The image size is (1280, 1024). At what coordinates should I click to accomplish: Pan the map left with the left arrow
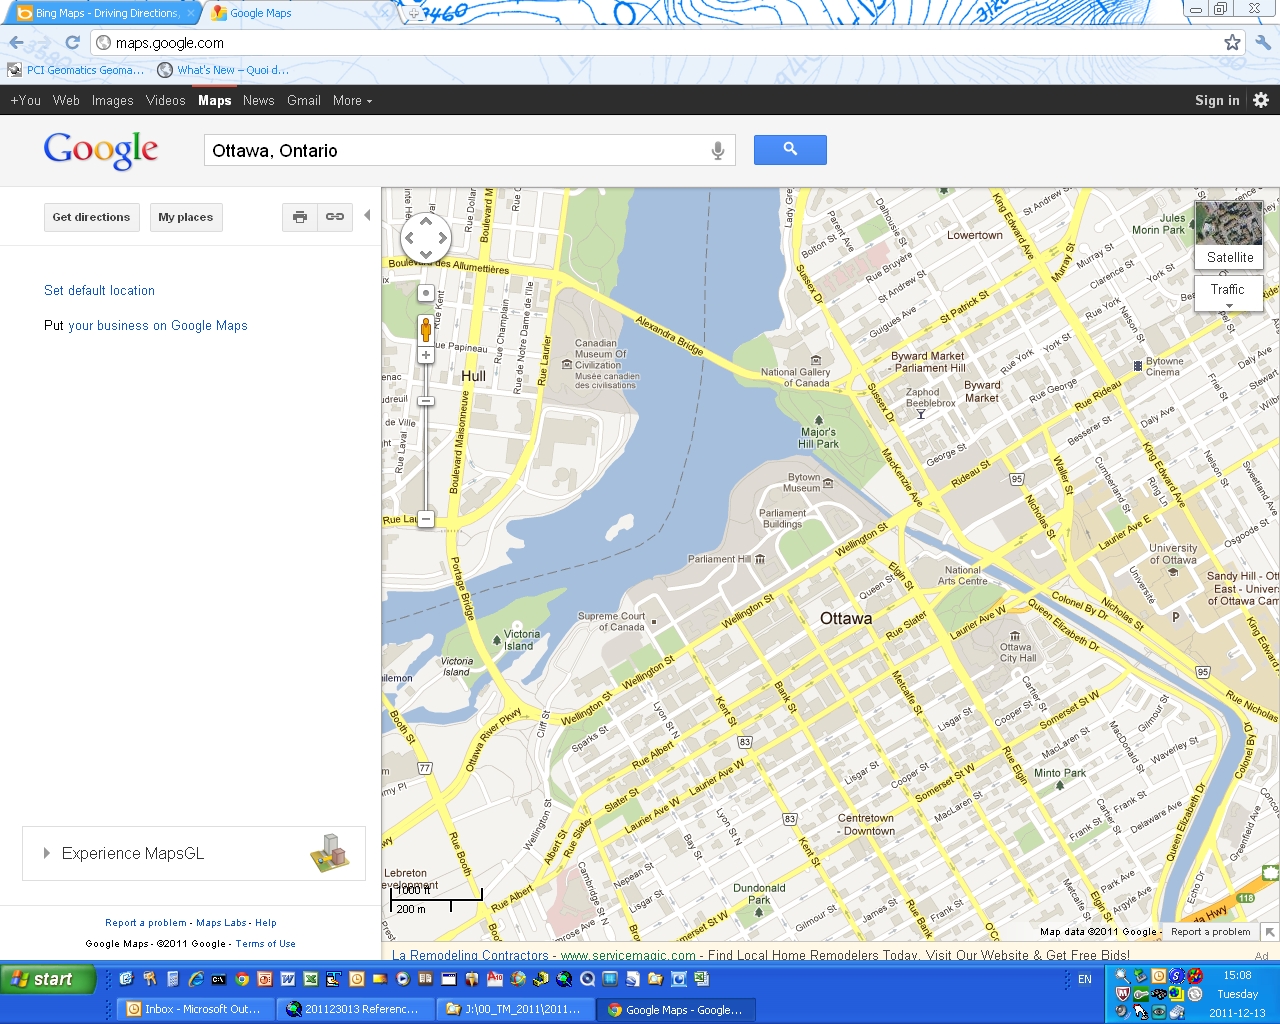coord(410,238)
